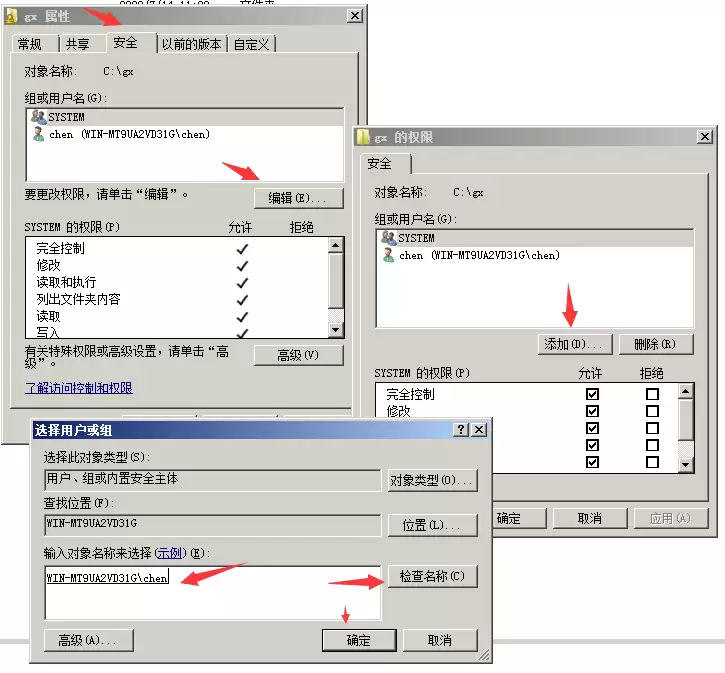
Task: Click 取消 in 选择用户或组 dialog
Action: tap(440, 640)
